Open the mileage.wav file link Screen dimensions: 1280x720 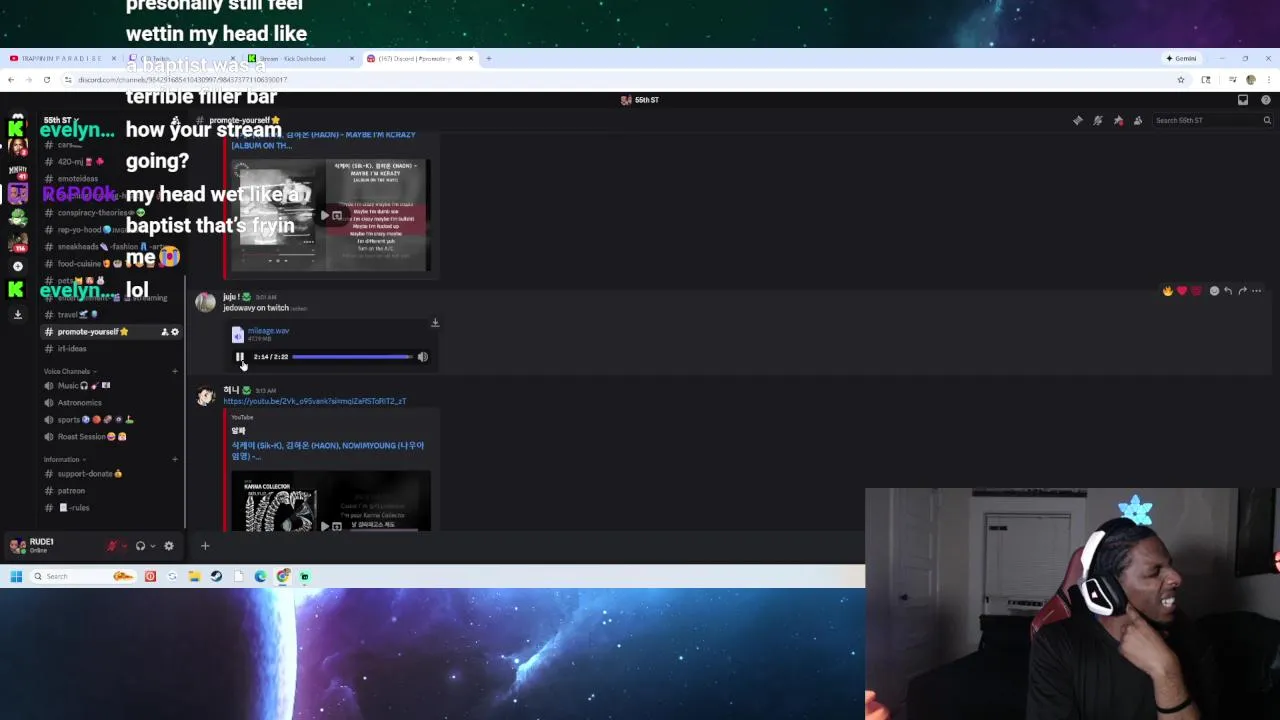coord(268,331)
